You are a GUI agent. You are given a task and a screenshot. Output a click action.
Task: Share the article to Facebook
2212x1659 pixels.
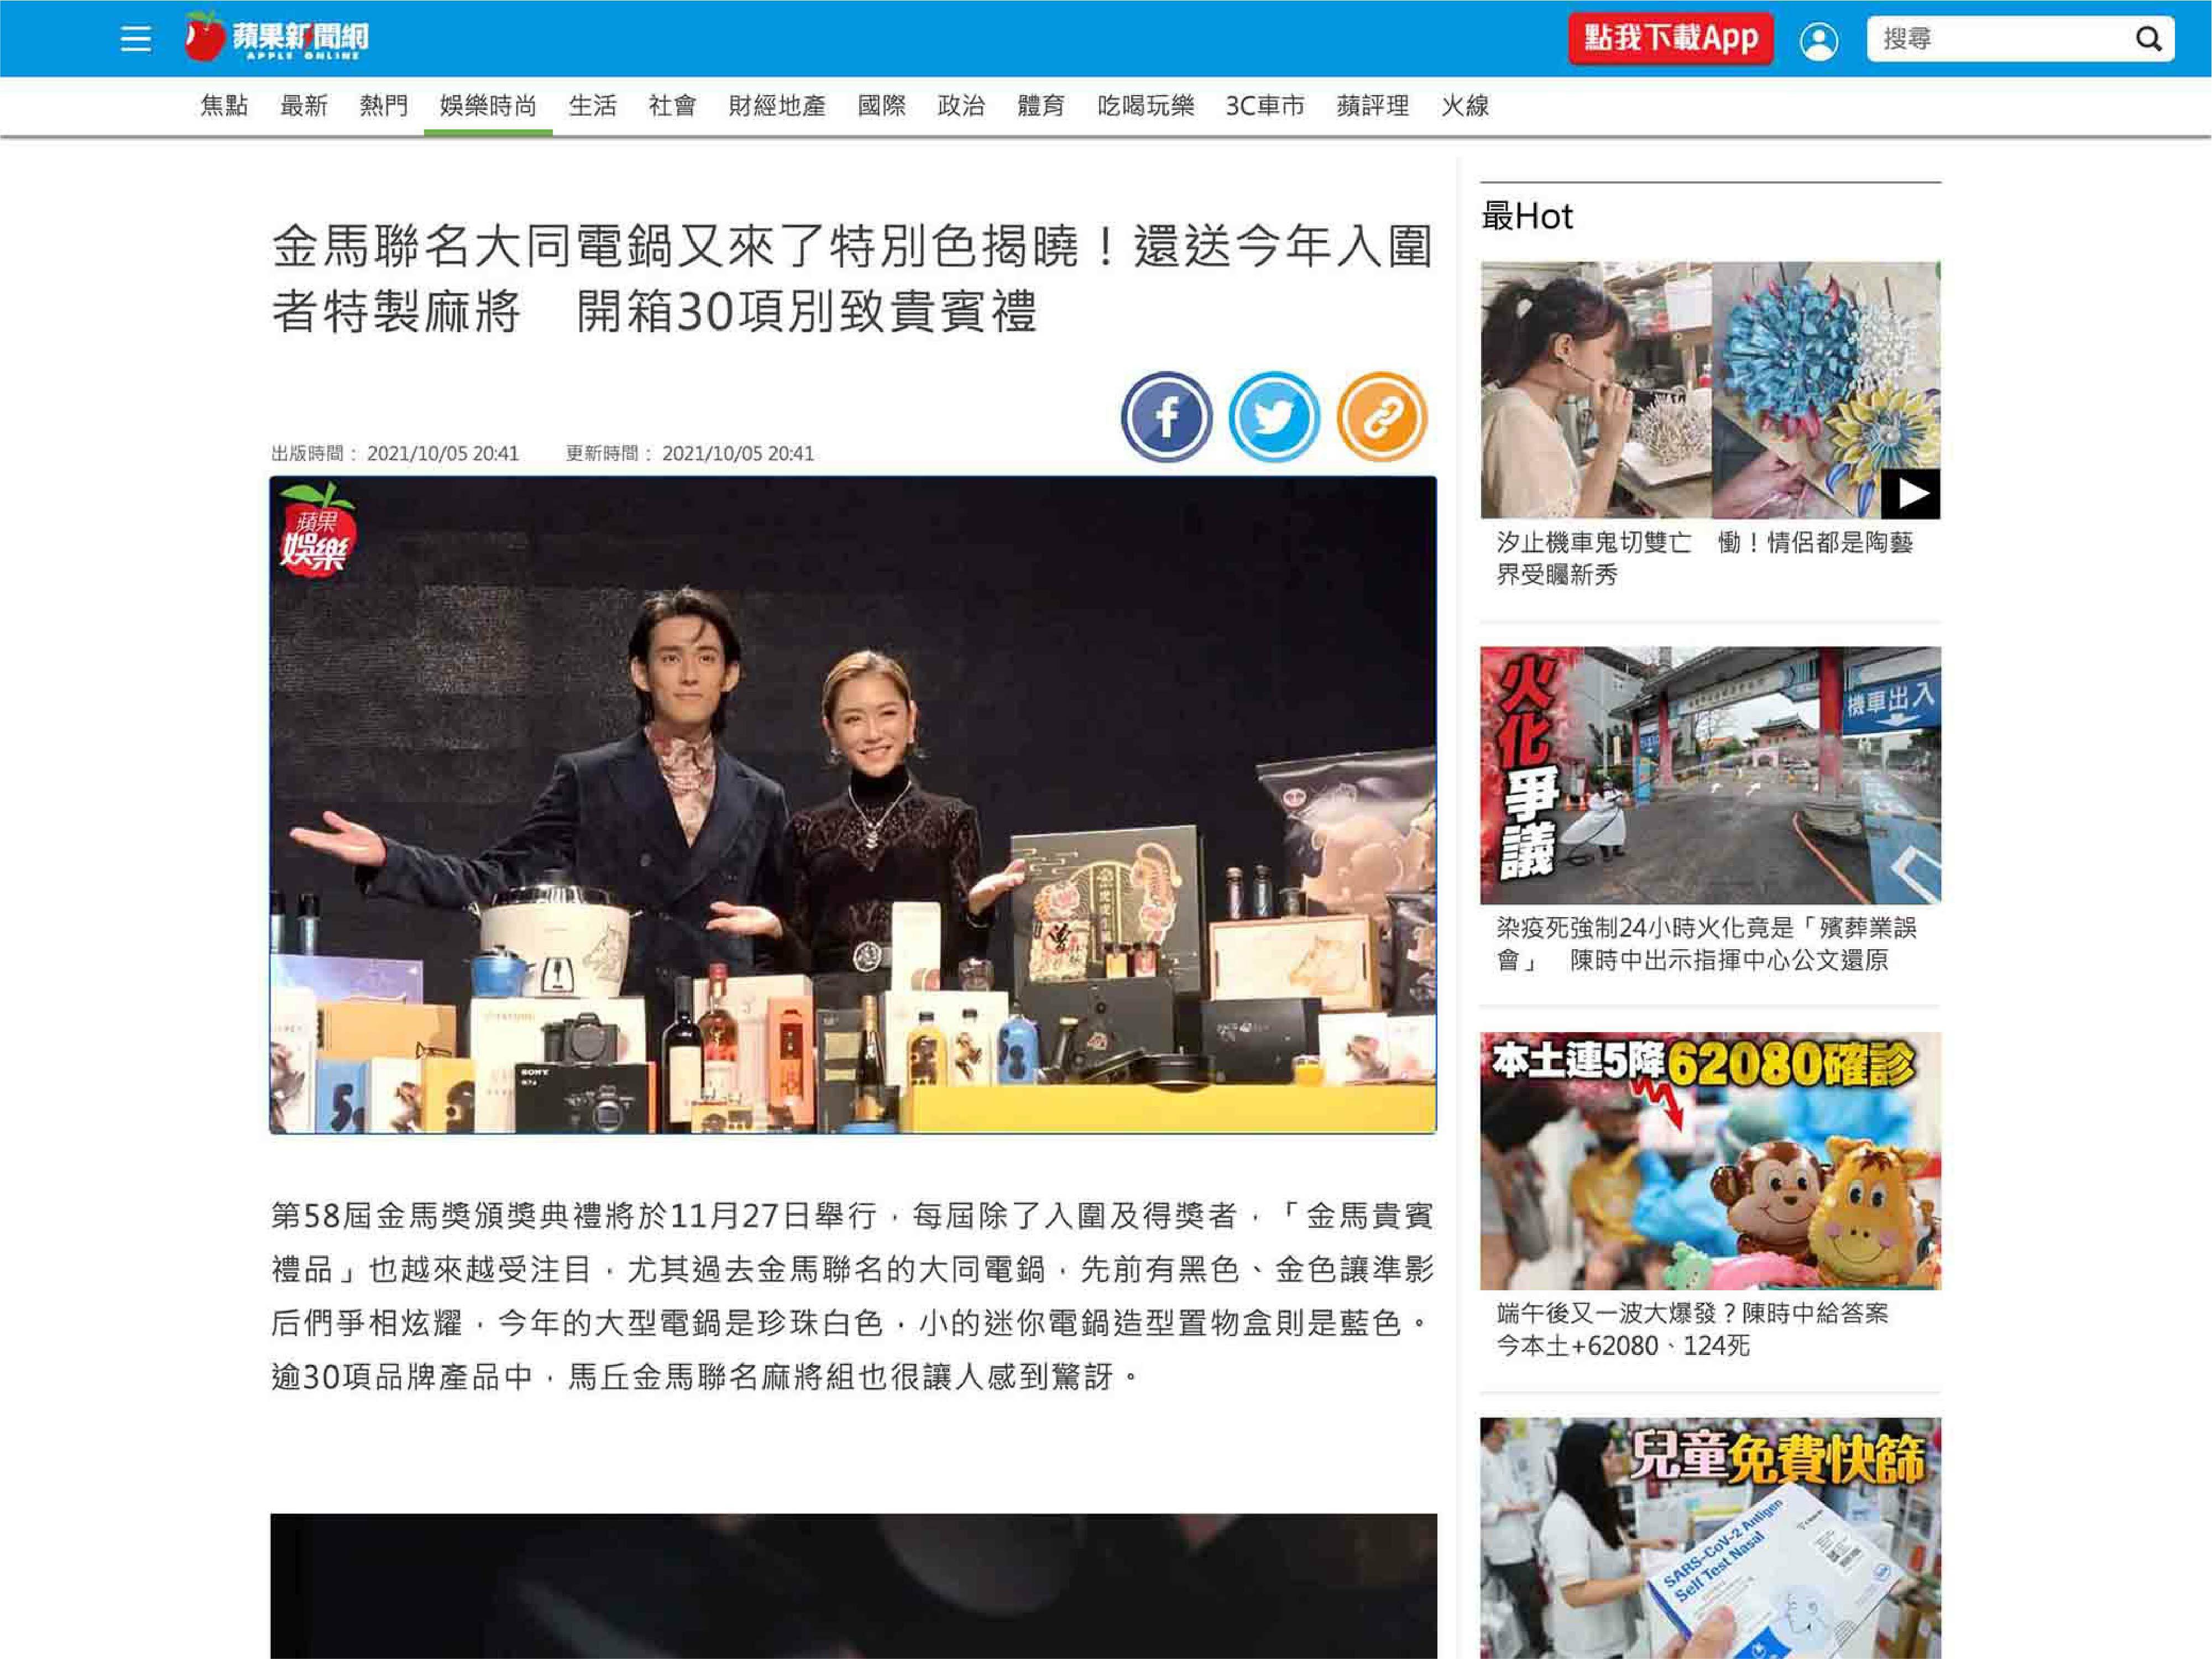pyautogui.click(x=1167, y=417)
